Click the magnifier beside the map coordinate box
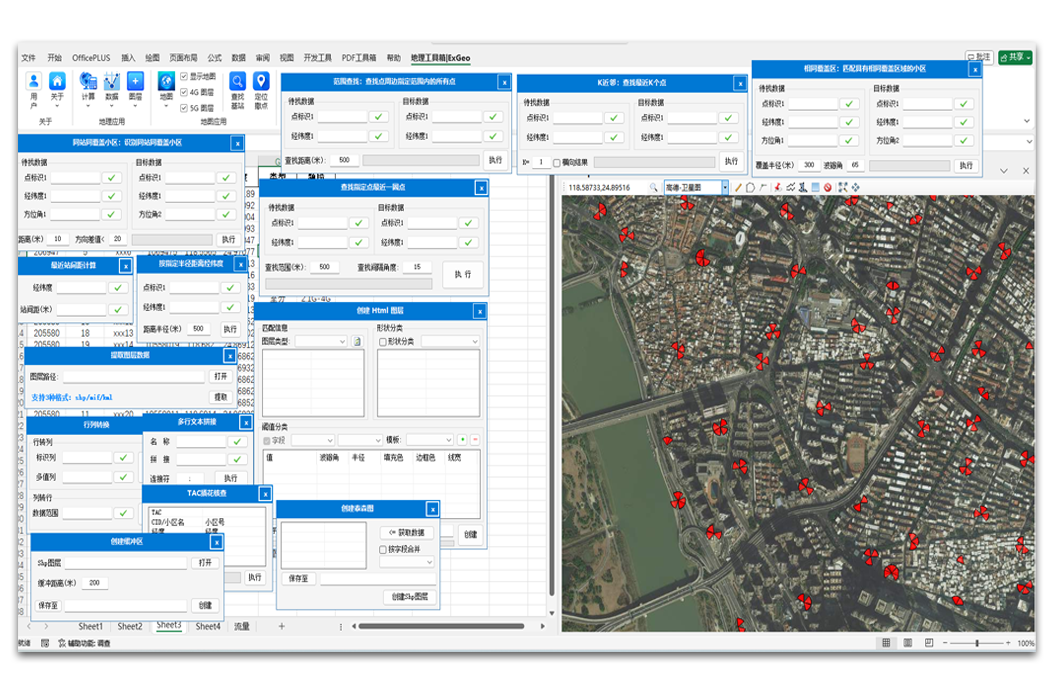Image resolution: width=1053 pixels, height=694 pixels. coord(653,187)
